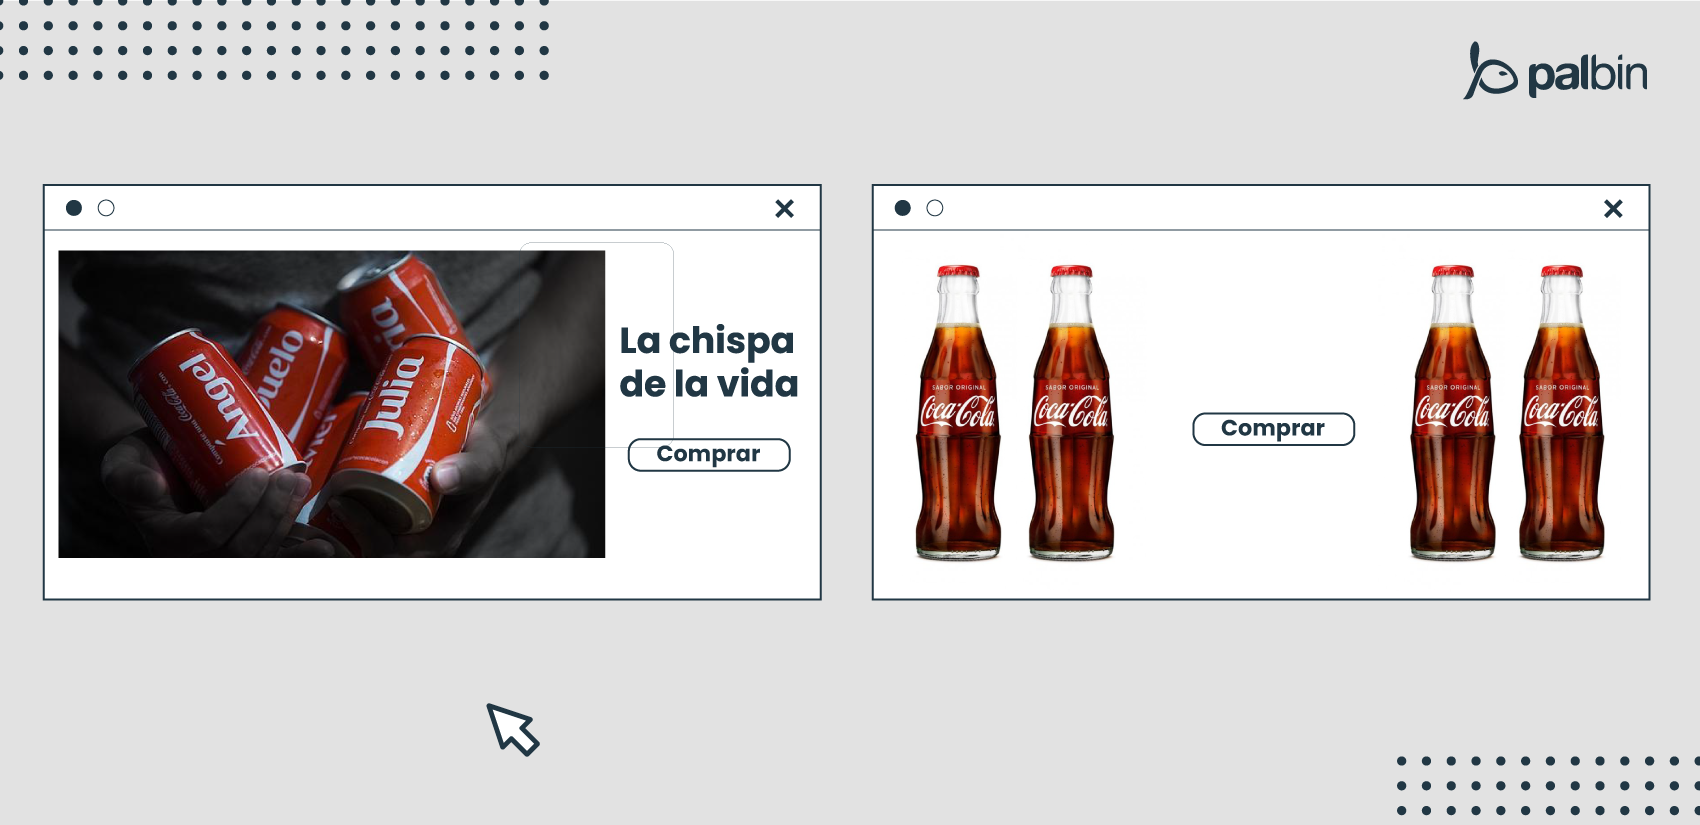The height and width of the screenshot is (825, 1700).
Task: Click 'La chispa de la vida' headline
Action: [x=708, y=362]
